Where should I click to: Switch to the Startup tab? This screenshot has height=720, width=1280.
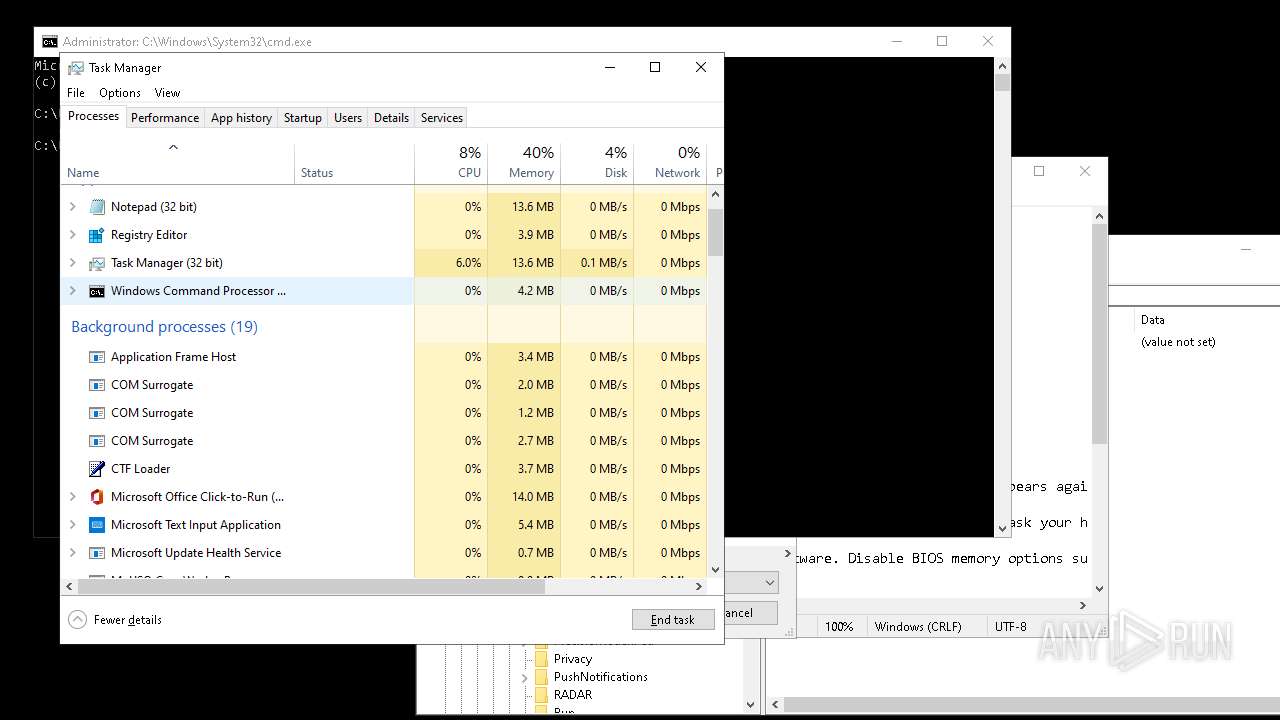coord(302,118)
